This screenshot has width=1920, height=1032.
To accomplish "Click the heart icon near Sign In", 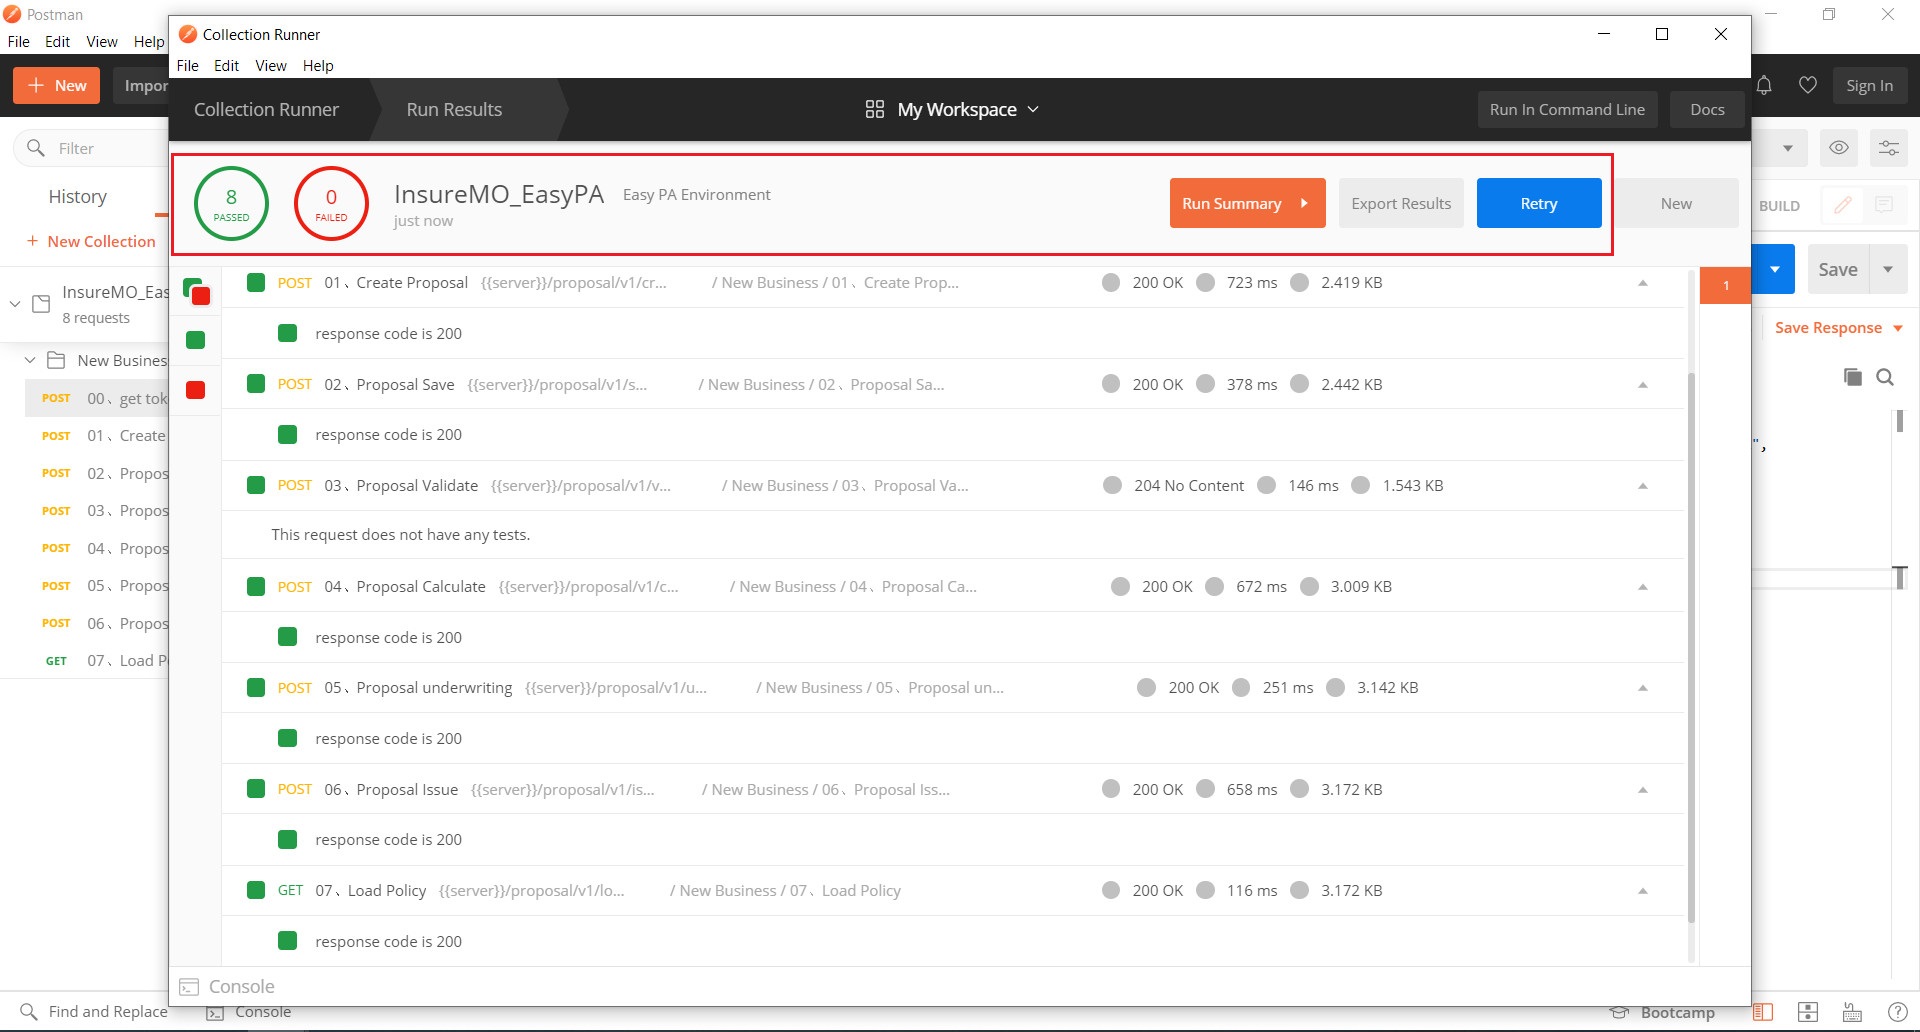I will 1808,86.
